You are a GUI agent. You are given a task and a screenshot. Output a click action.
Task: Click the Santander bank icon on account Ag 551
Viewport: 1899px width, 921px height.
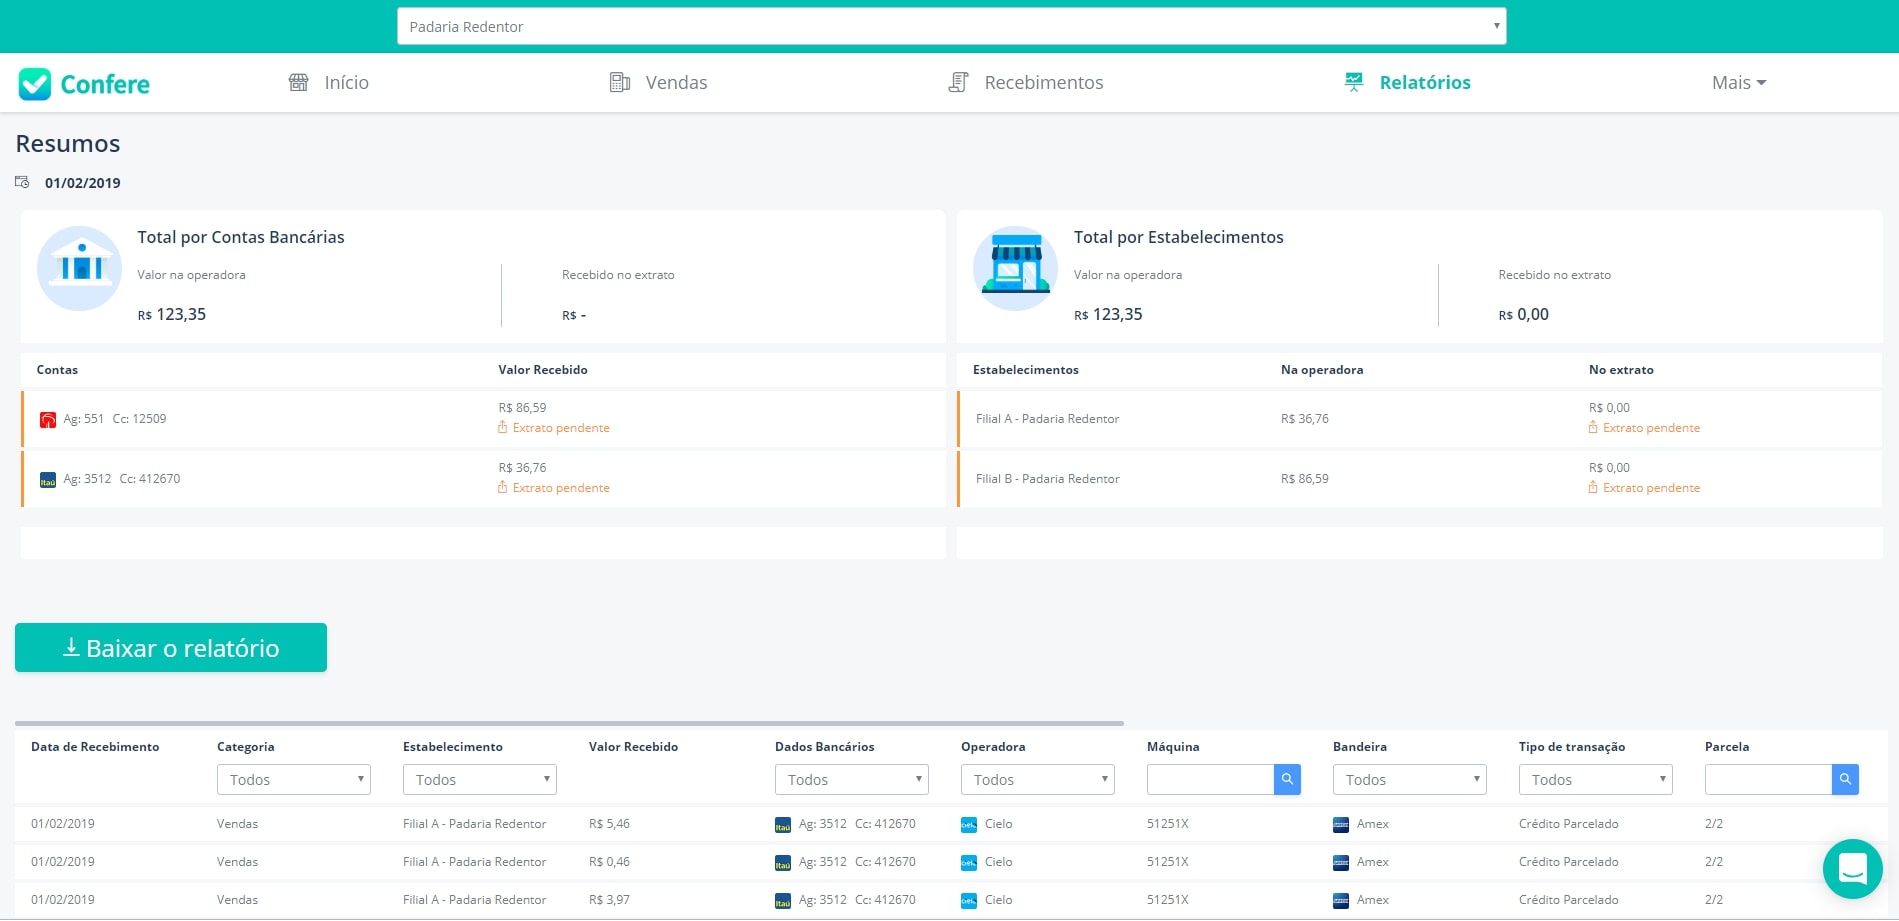(x=47, y=419)
